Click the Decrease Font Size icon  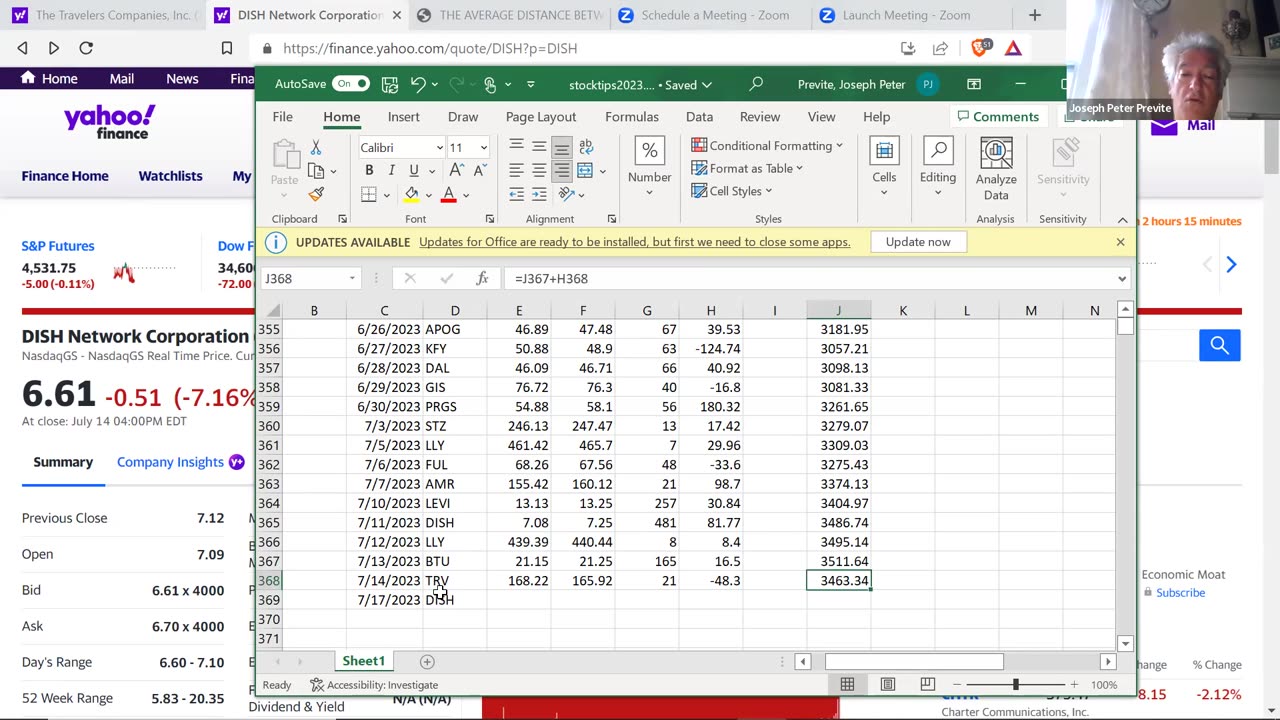479,171
